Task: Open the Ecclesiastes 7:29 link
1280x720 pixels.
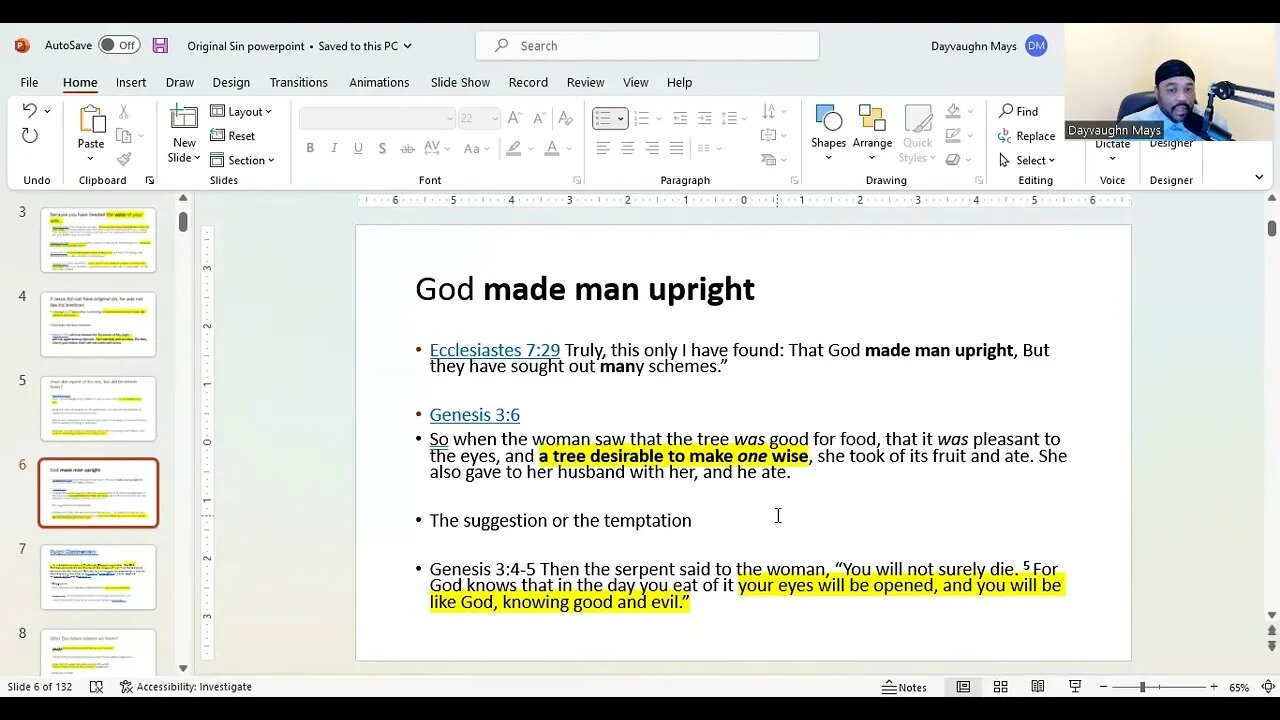Action: (x=495, y=350)
